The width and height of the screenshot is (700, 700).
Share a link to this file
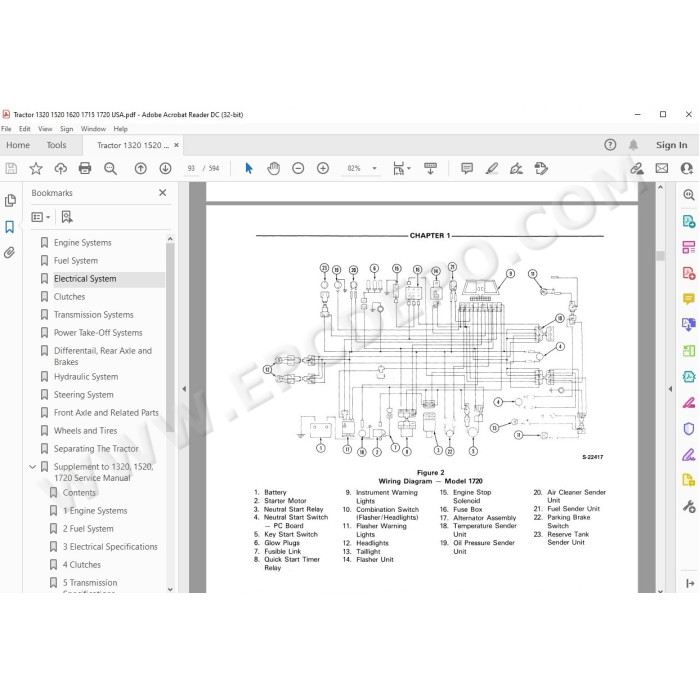coord(637,168)
